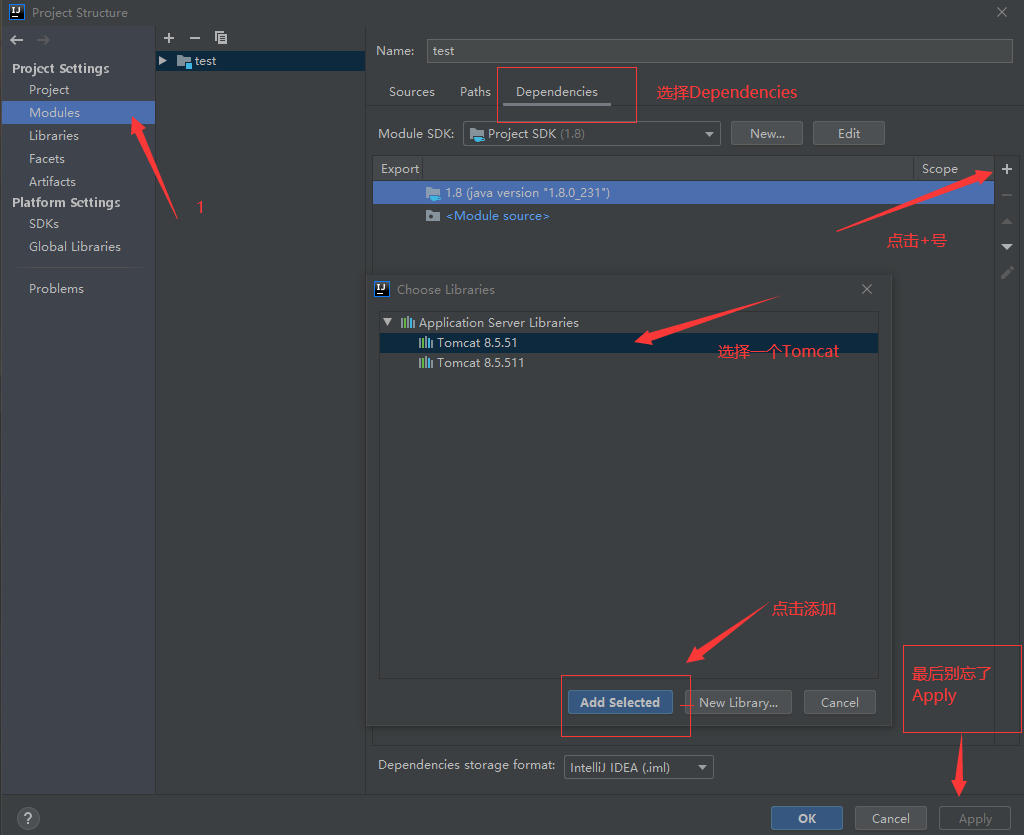
Task: Open Dependencies storage format dropdown
Action: pyautogui.click(x=639, y=767)
